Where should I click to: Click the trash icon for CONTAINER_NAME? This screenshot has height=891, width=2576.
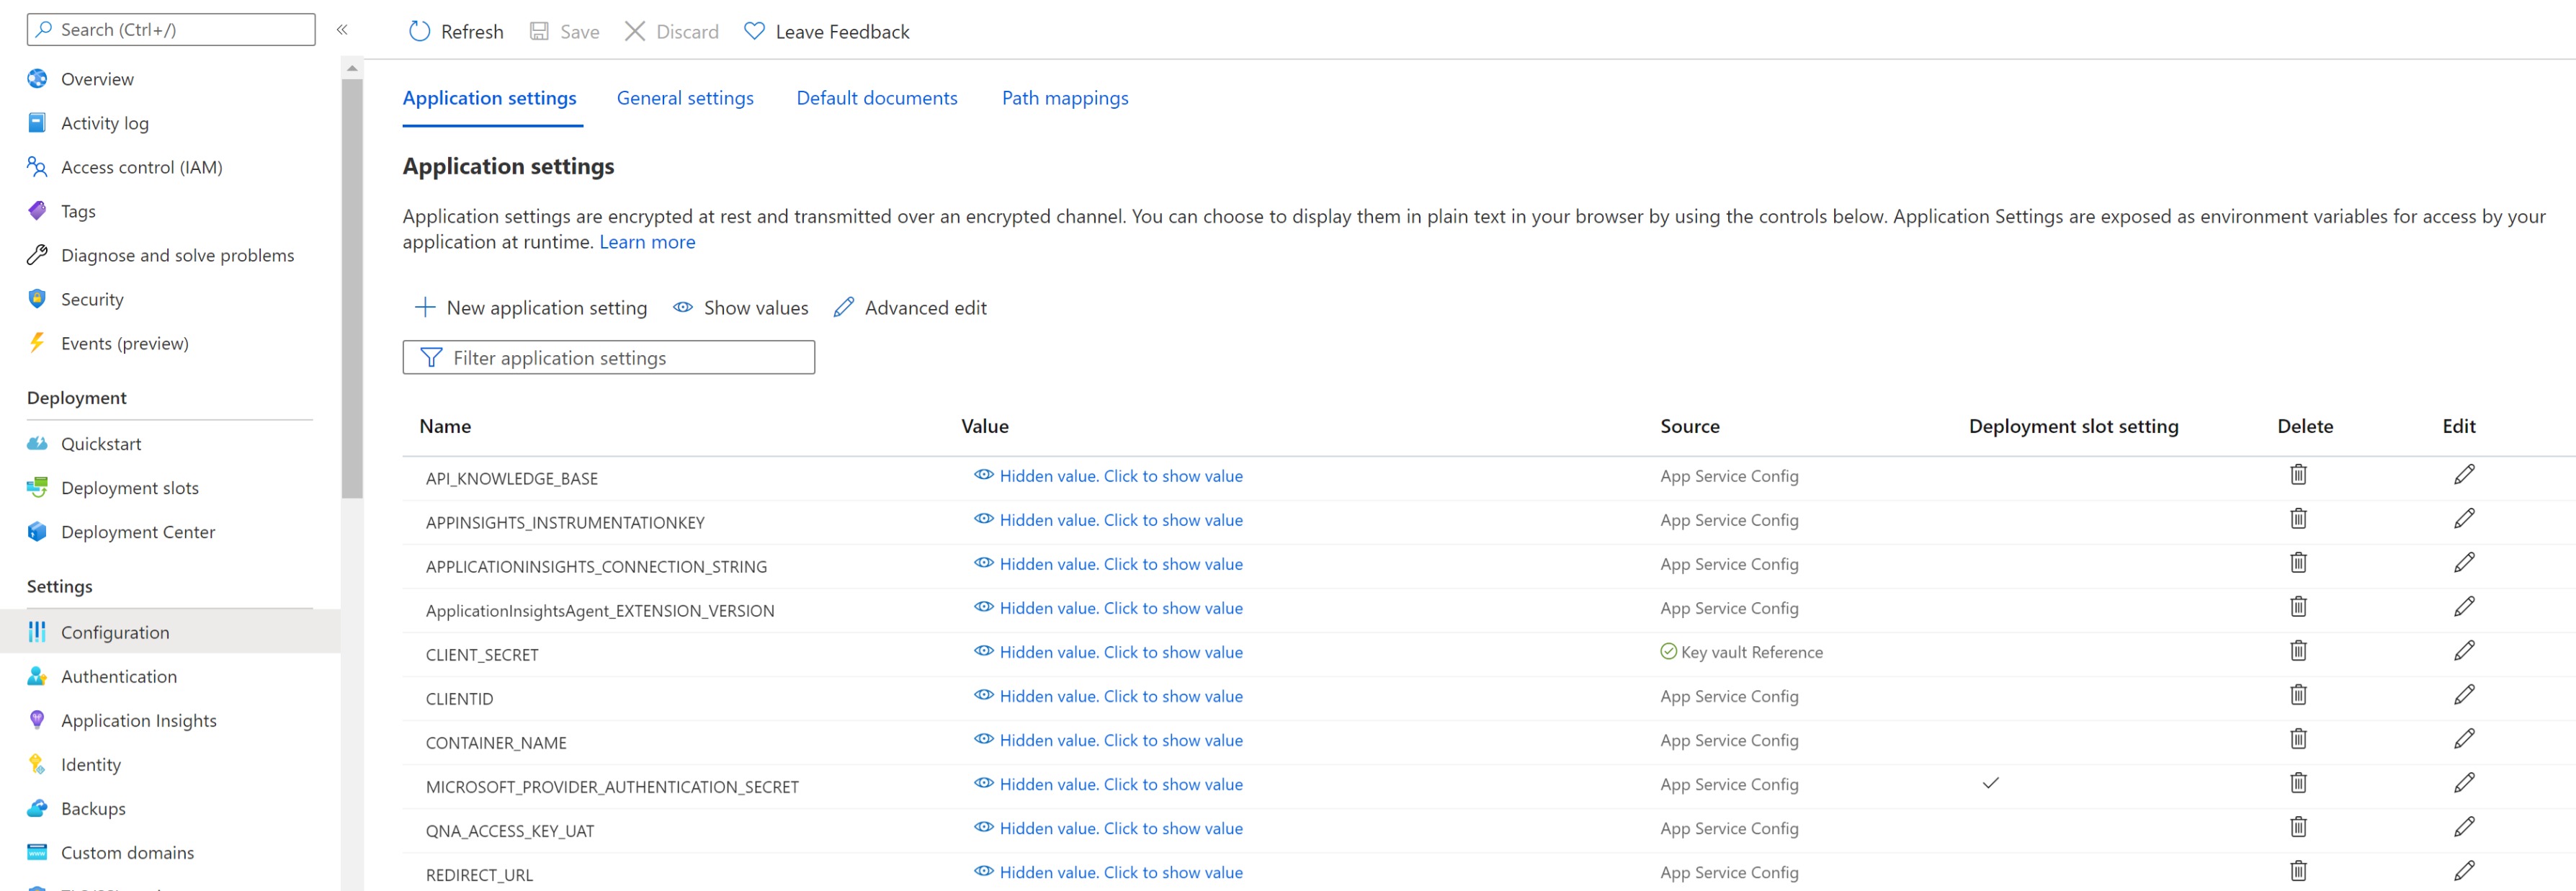point(2298,739)
